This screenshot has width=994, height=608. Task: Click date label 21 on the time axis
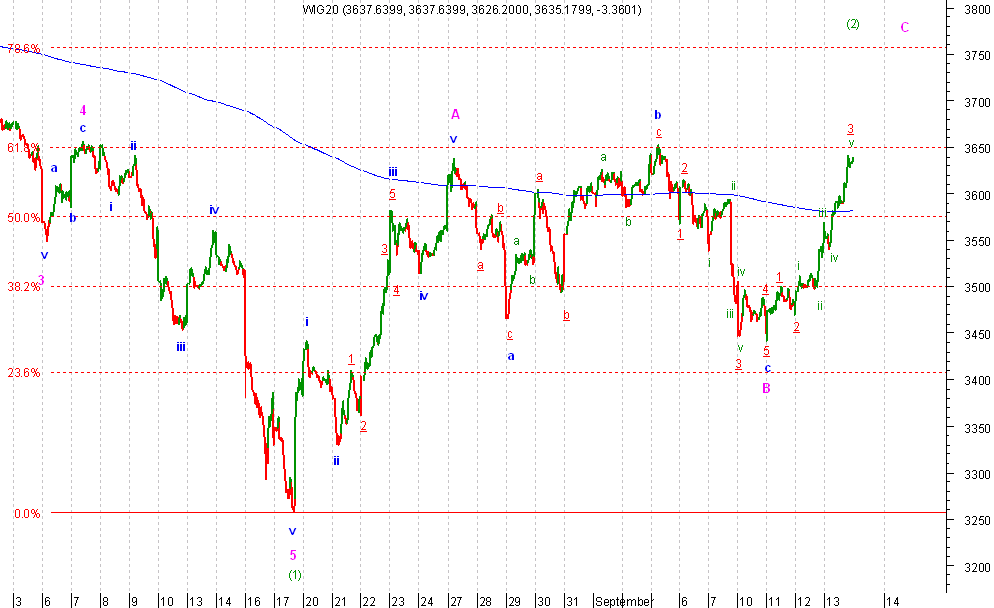coord(340,601)
